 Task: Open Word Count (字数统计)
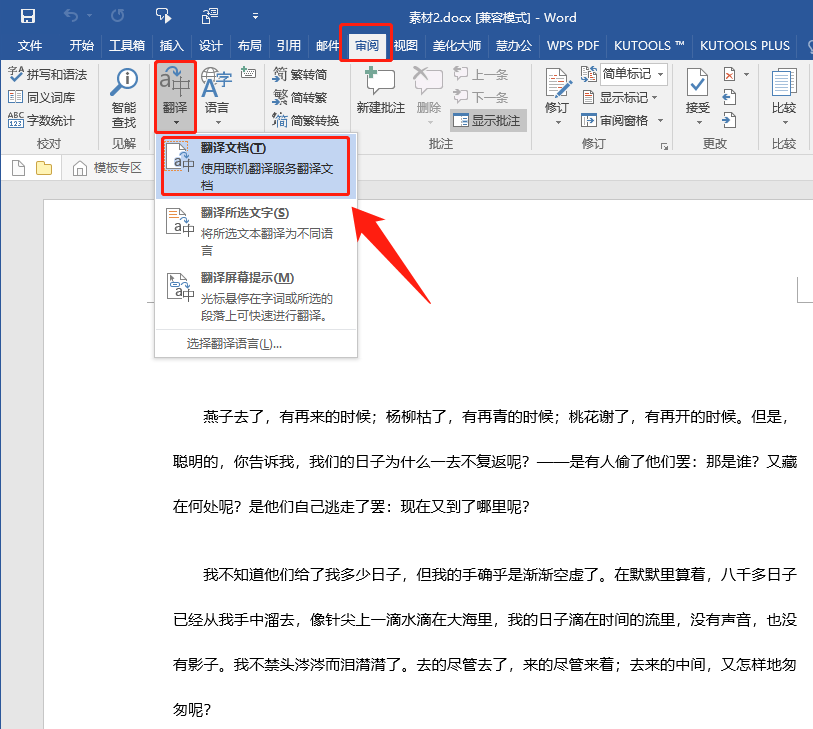(x=41, y=120)
